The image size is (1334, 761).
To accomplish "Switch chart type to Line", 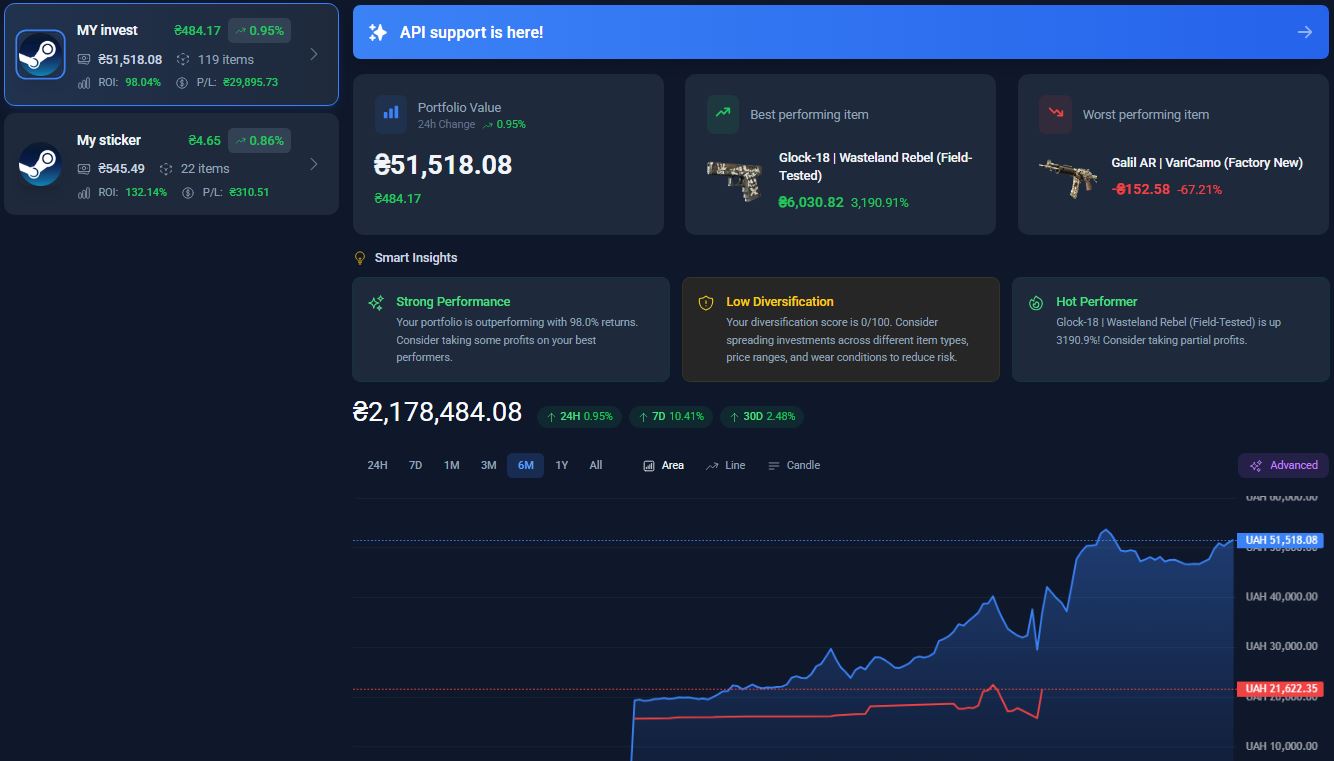I will pyautogui.click(x=726, y=465).
